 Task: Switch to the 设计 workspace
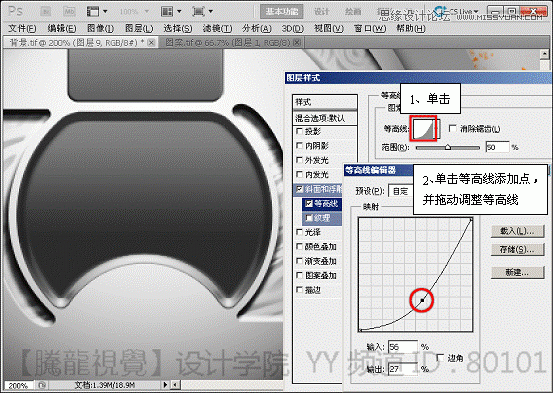(321, 12)
